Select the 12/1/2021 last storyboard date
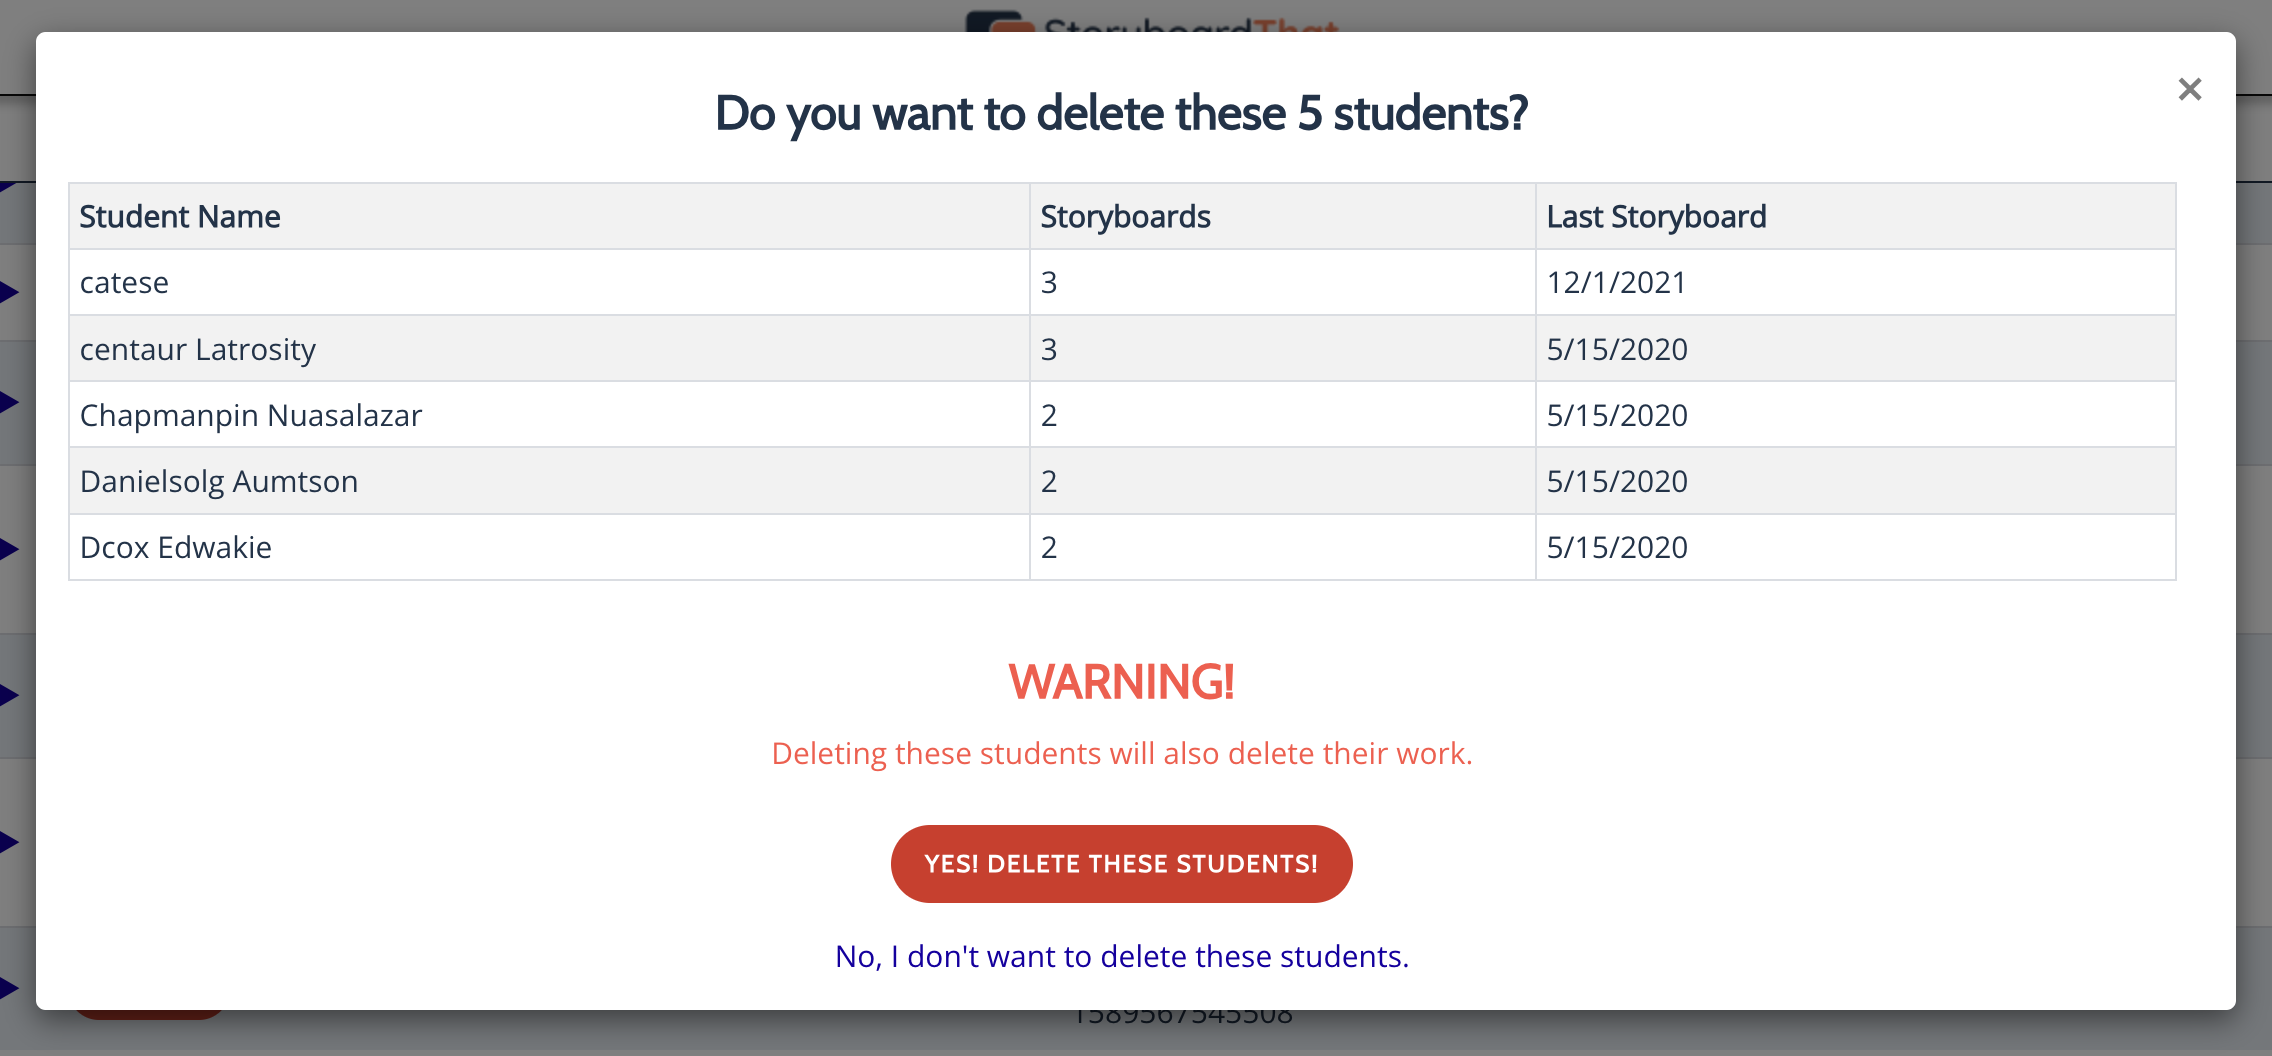The width and height of the screenshot is (2272, 1056). point(1856,282)
